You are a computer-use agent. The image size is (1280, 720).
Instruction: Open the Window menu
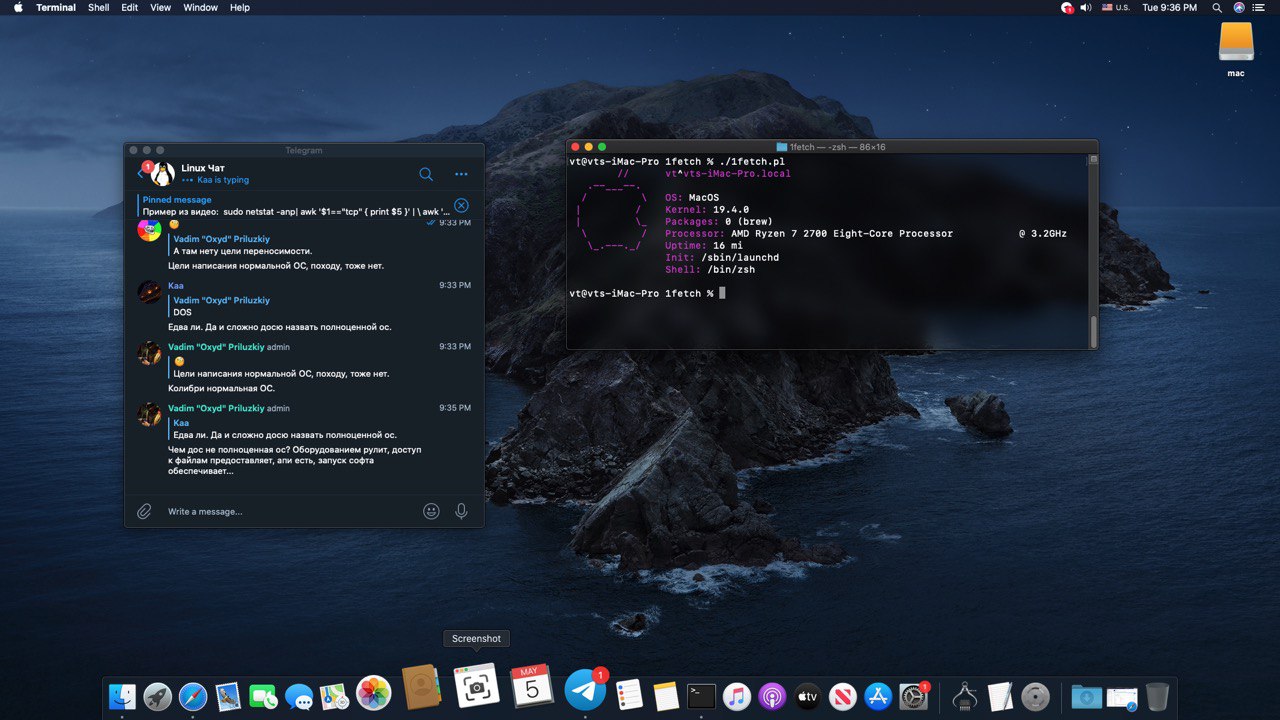(x=200, y=7)
